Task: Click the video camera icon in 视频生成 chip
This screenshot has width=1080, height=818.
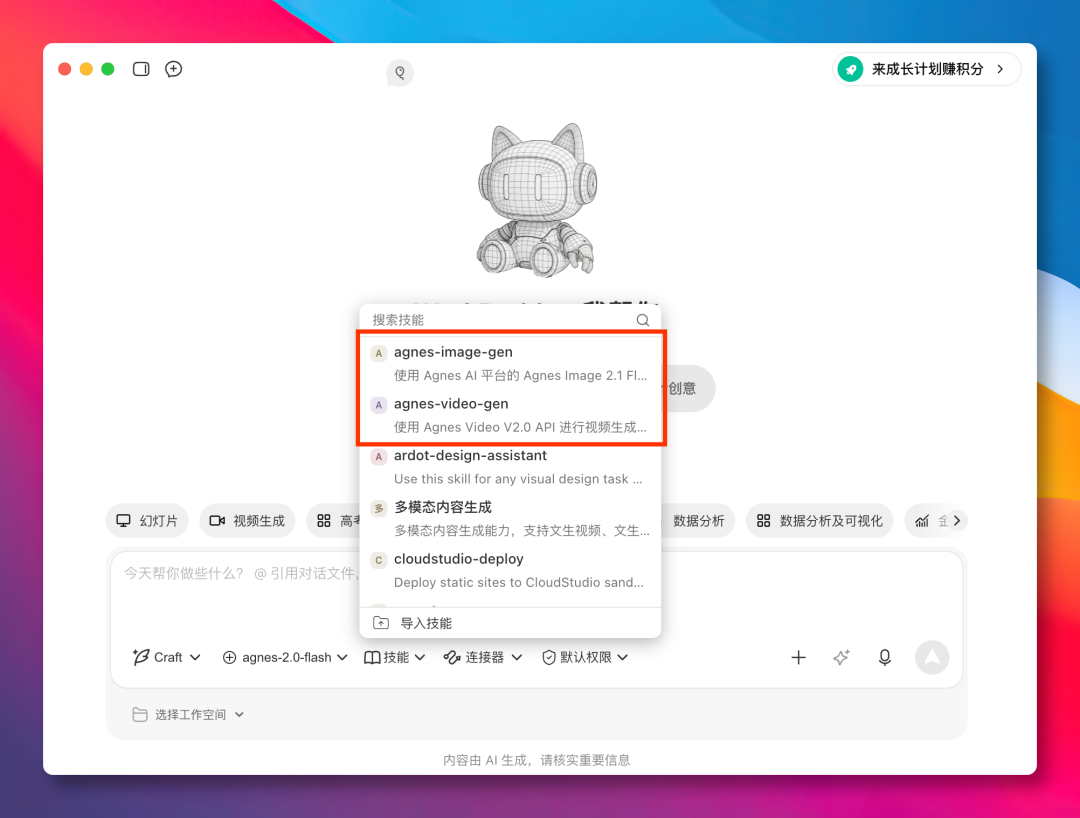Action: (217, 521)
